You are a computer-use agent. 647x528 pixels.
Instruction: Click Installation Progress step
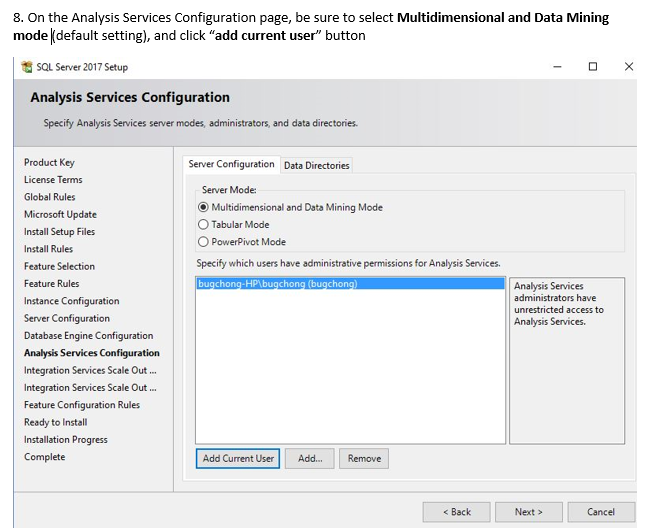(66, 440)
